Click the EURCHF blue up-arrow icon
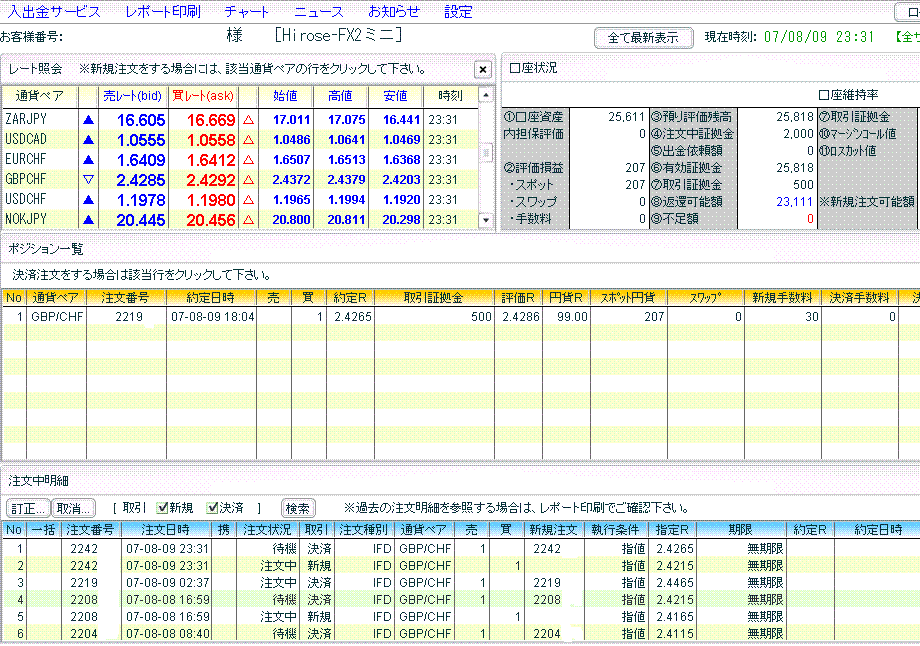Screen dimensions: 920x646 tap(89, 160)
